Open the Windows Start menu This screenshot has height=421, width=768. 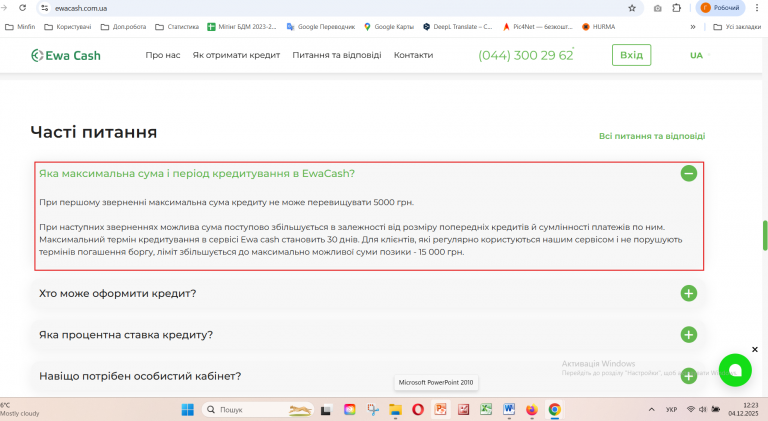[188, 410]
